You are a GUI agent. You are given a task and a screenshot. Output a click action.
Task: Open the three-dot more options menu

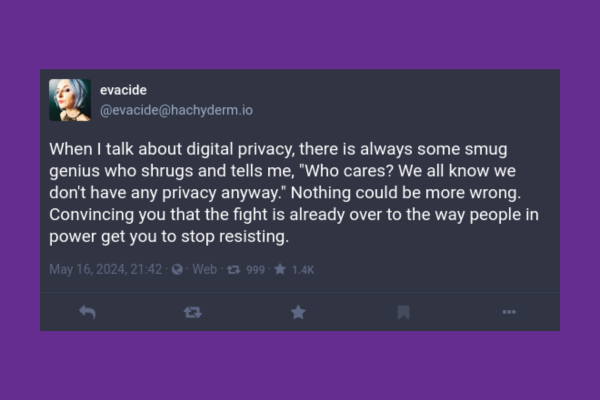click(x=509, y=312)
